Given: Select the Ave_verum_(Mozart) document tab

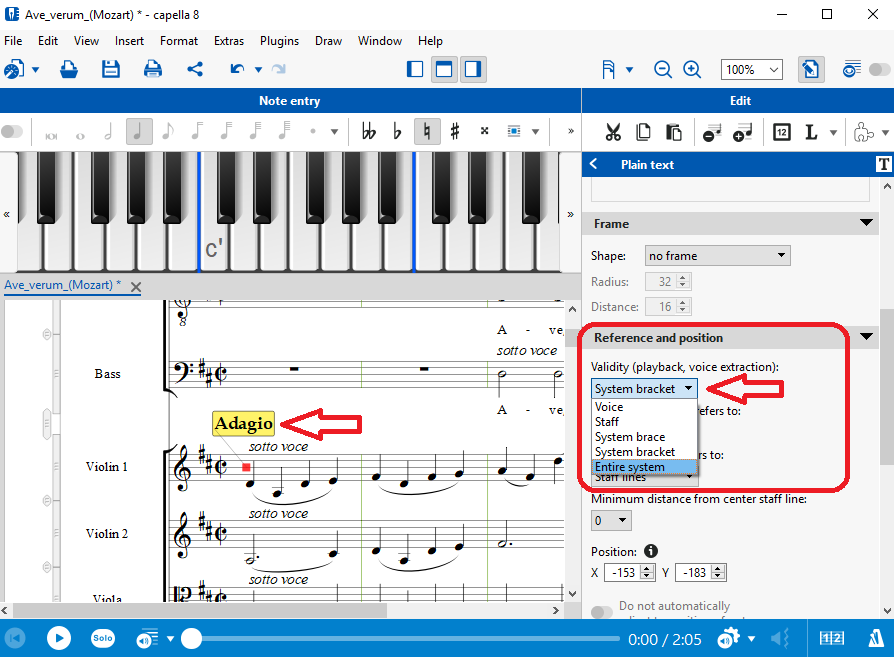Looking at the screenshot, I should pos(63,285).
